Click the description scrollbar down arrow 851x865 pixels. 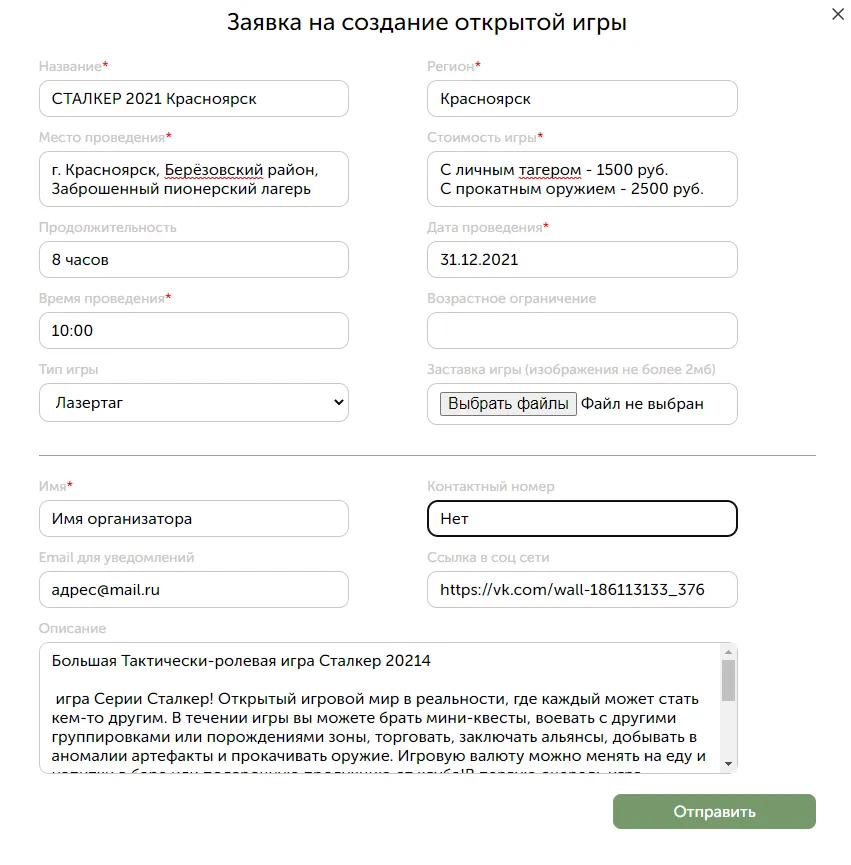click(728, 764)
